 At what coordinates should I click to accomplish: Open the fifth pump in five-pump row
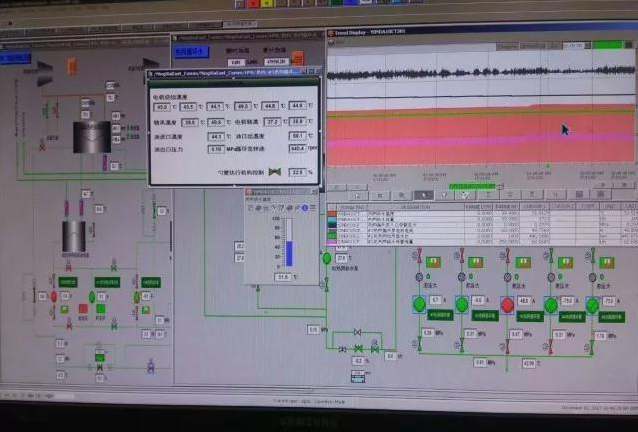(x=592, y=305)
